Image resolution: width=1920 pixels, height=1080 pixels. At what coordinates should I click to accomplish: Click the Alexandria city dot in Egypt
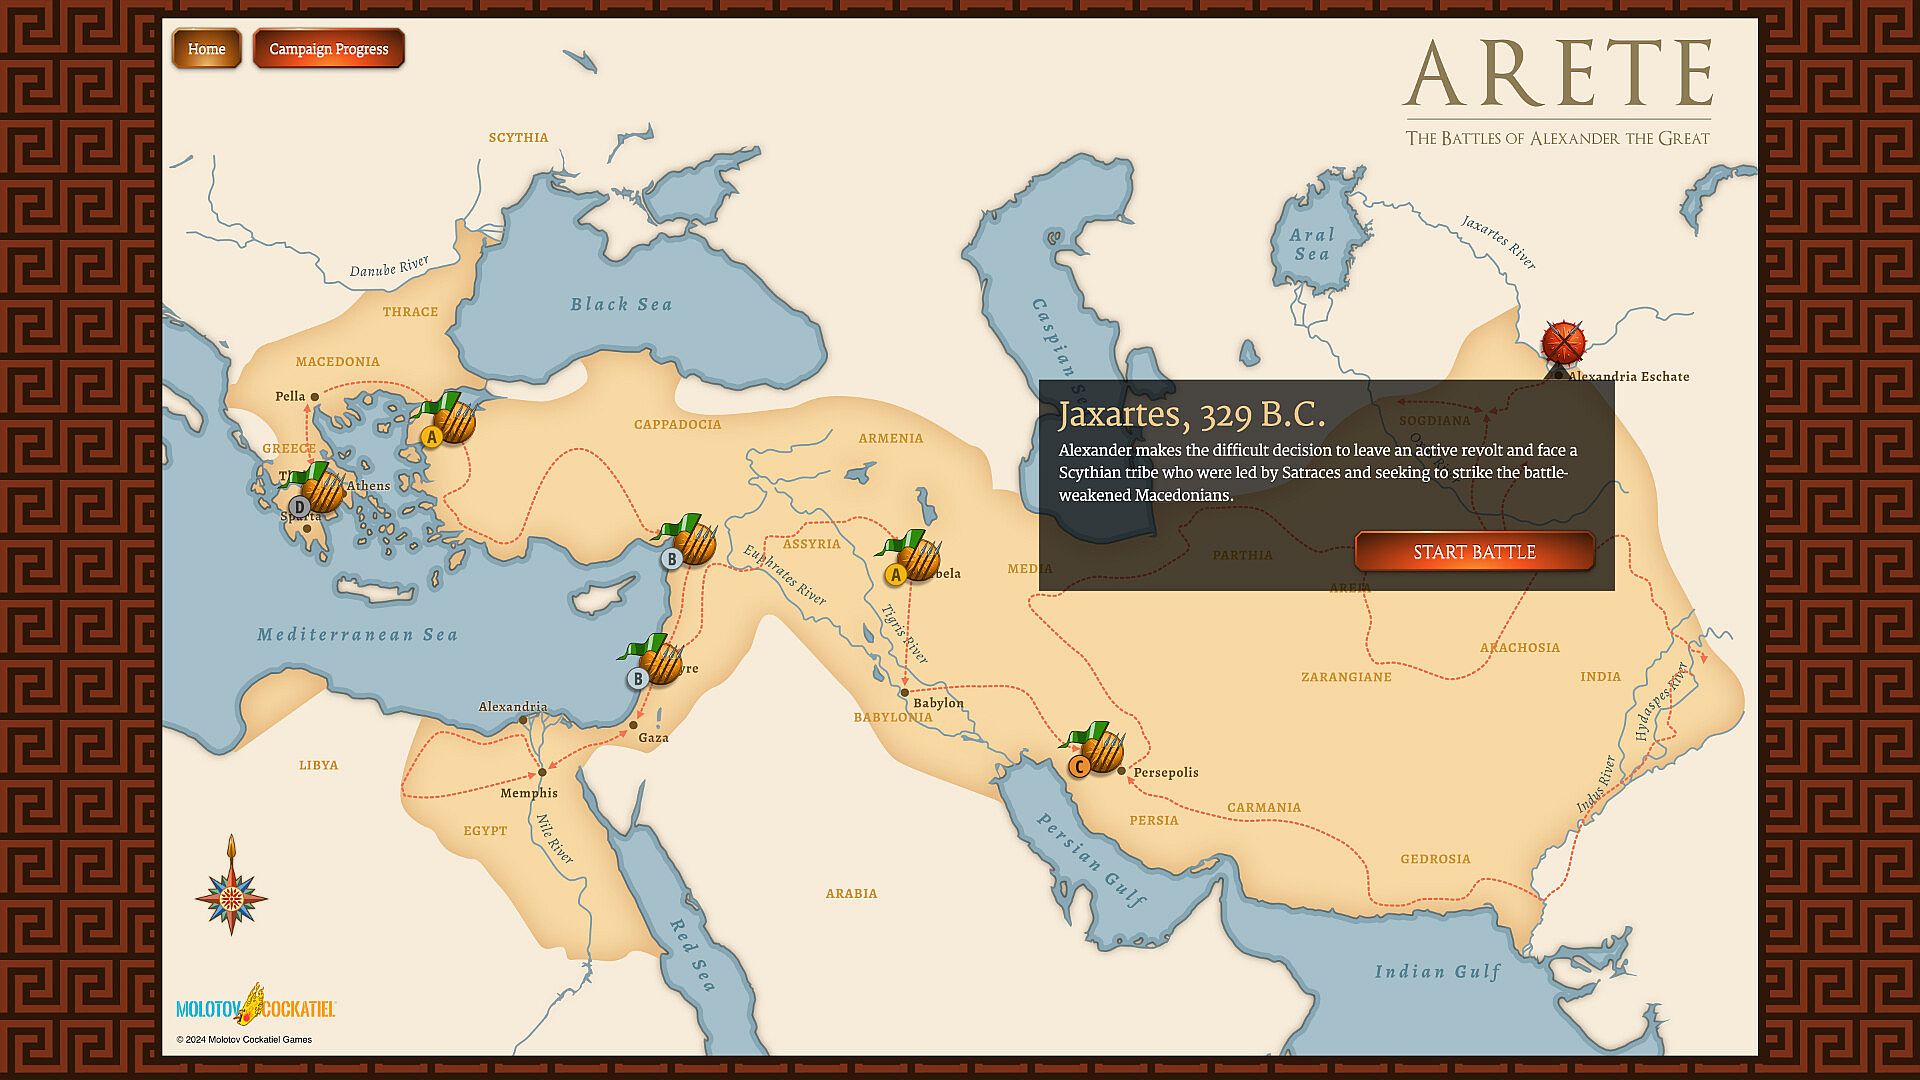522,720
